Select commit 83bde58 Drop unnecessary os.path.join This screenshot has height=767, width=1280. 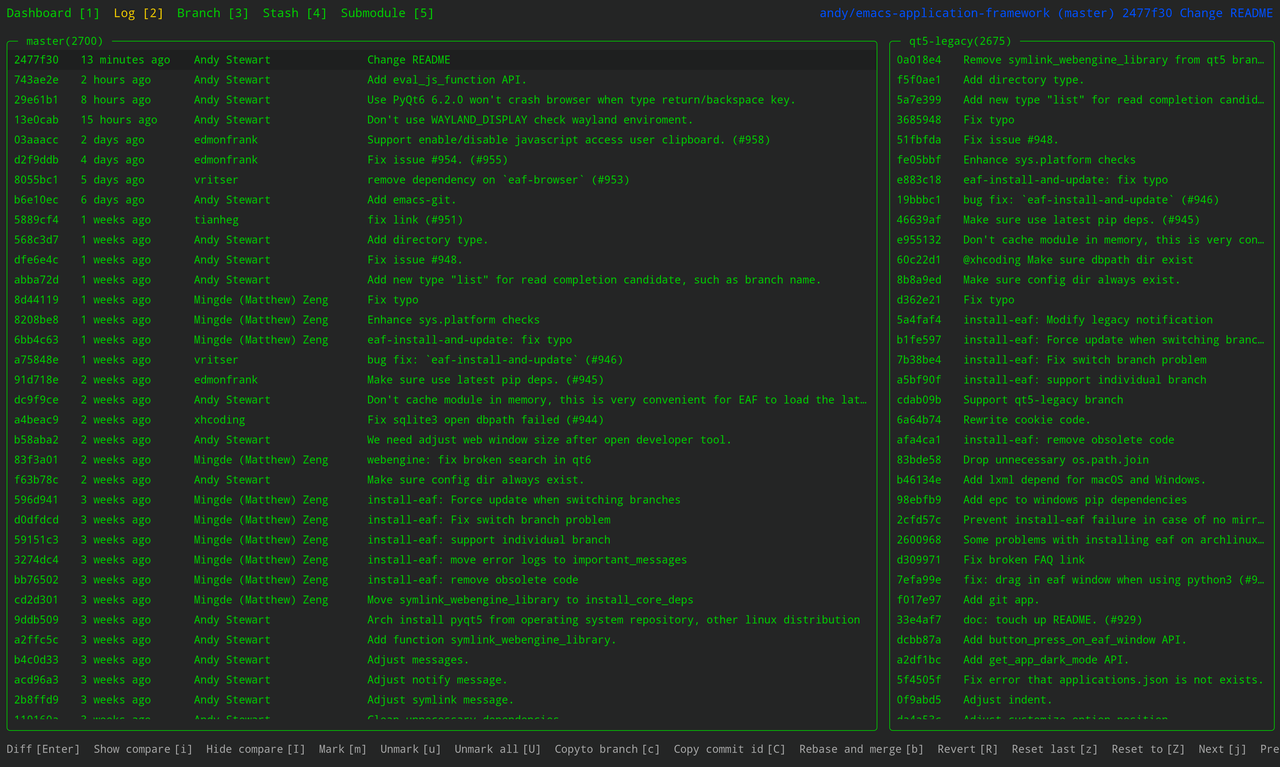tap(1081, 460)
